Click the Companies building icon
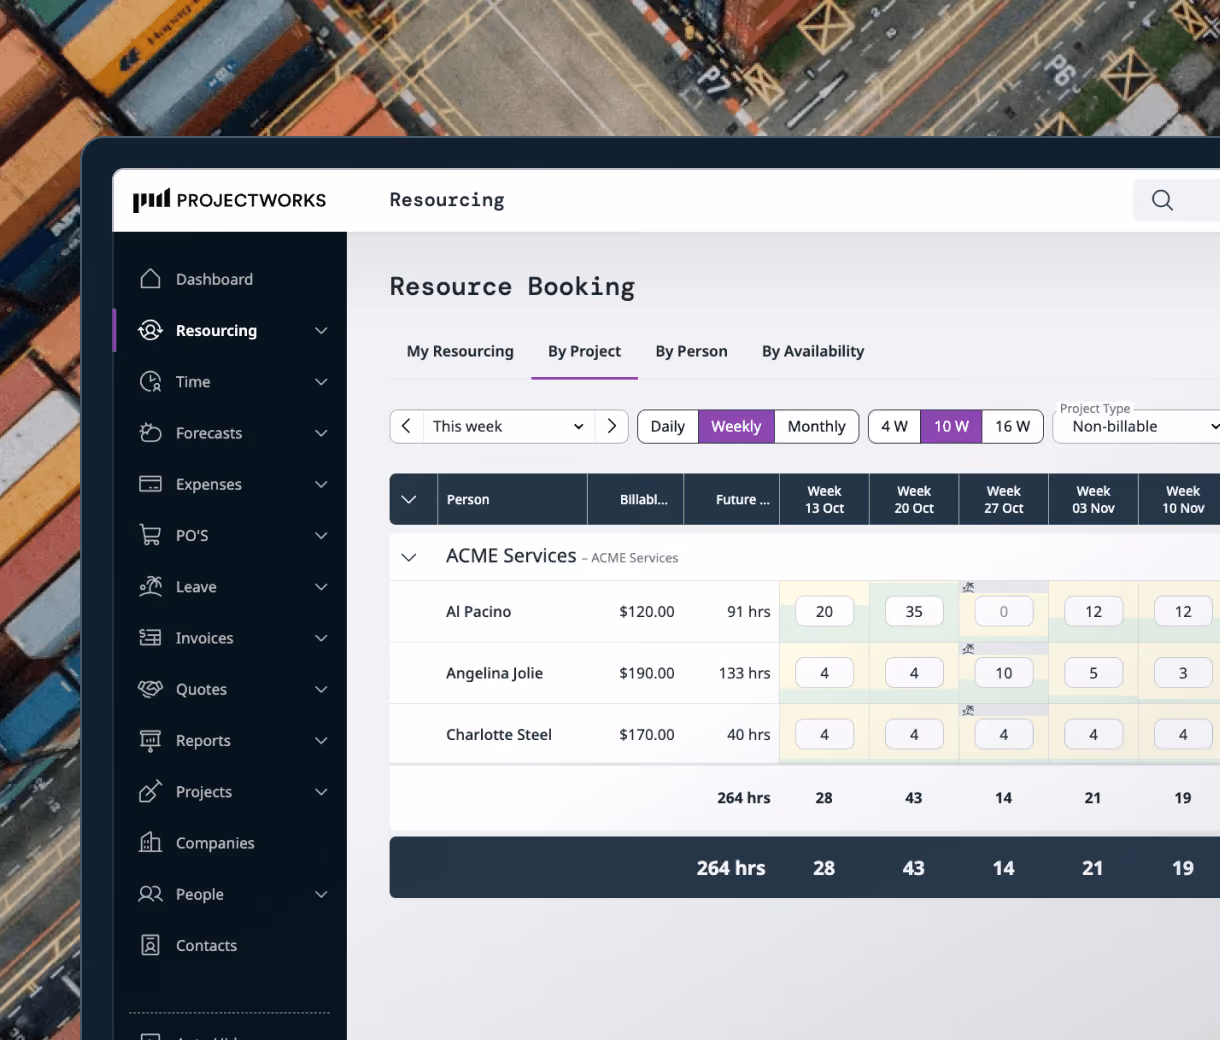1220x1040 pixels. pyautogui.click(x=150, y=842)
